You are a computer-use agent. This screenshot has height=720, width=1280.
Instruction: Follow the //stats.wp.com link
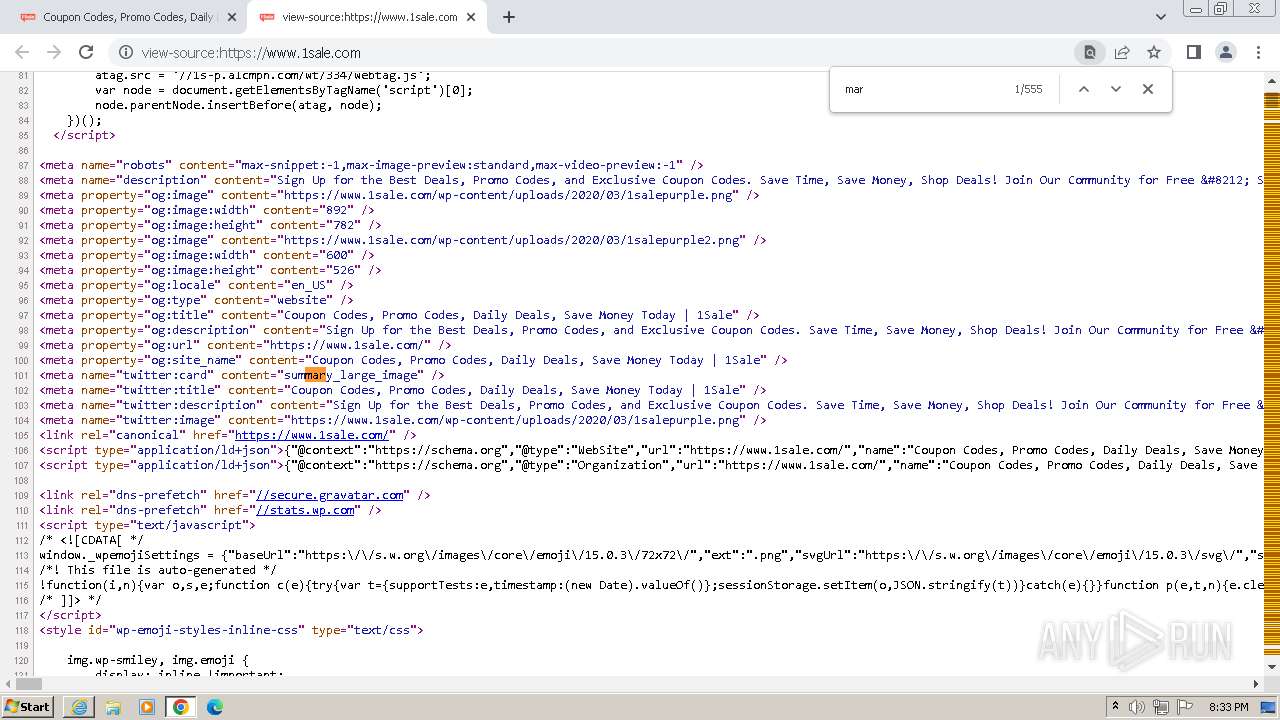click(x=305, y=510)
